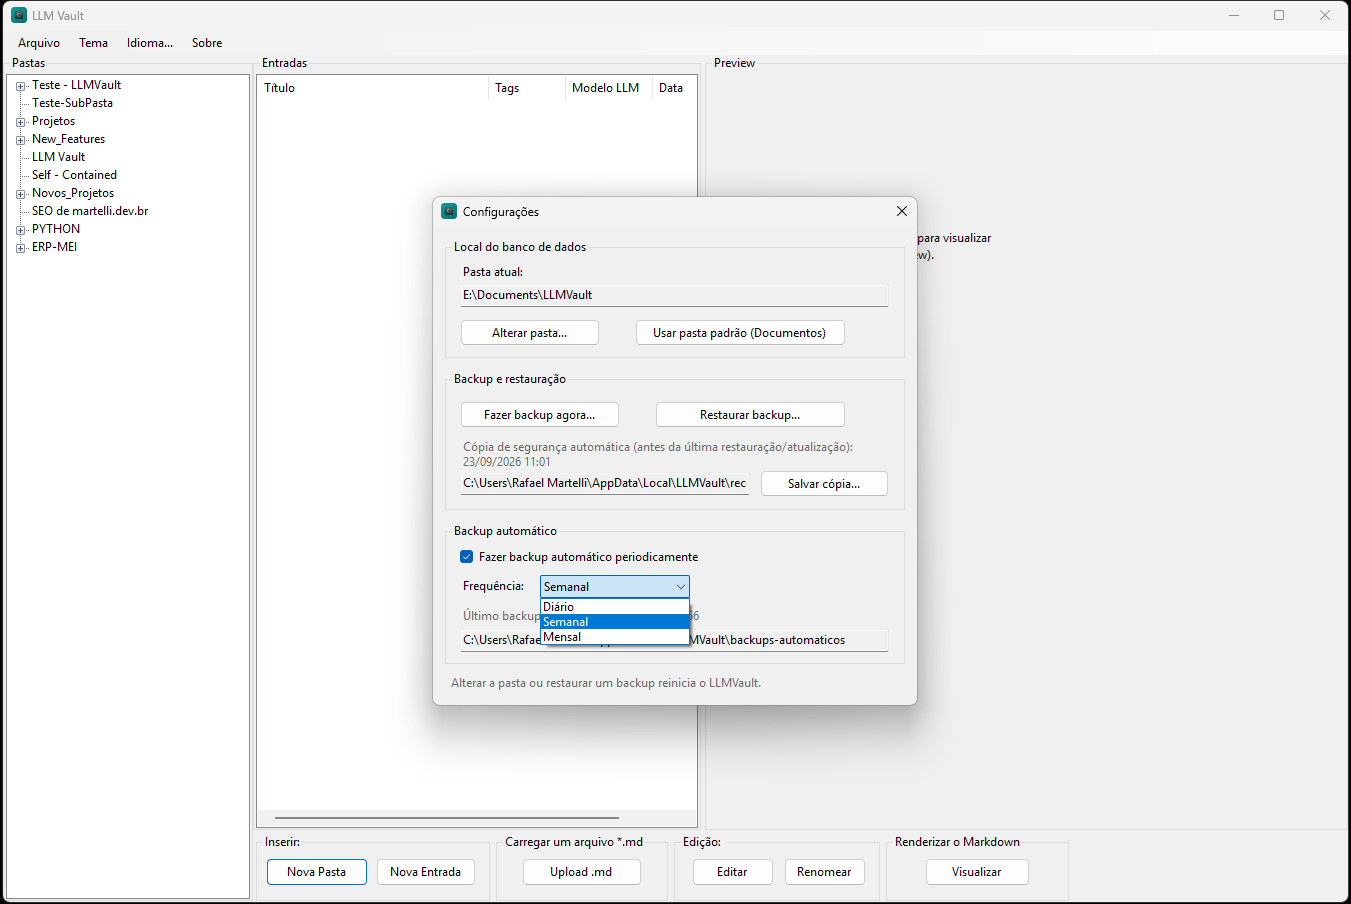The image size is (1351, 904).
Task: Expand the Teste - LLMVault folder
Action: pos(20,86)
